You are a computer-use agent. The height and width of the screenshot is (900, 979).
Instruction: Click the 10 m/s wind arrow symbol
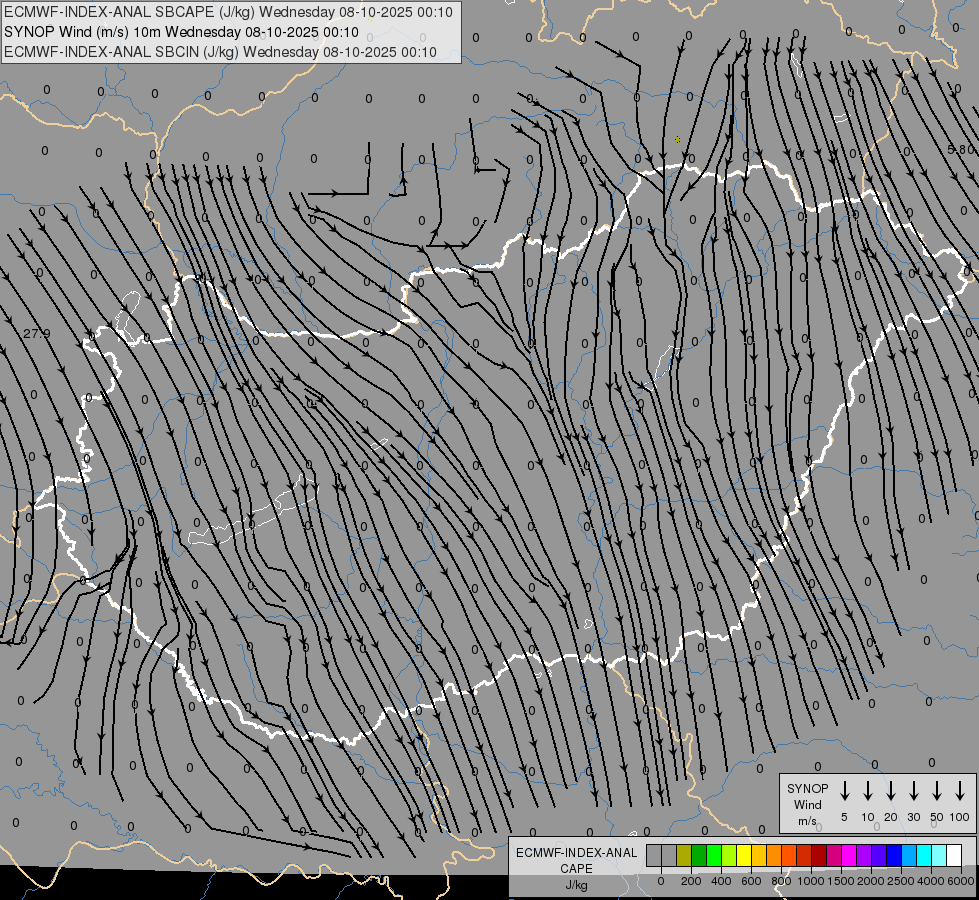tap(868, 791)
